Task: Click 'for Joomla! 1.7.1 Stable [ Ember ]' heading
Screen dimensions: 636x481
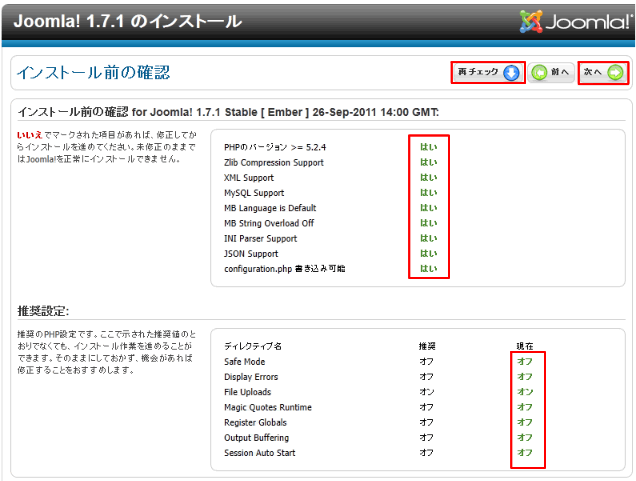Action: coord(220,112)
